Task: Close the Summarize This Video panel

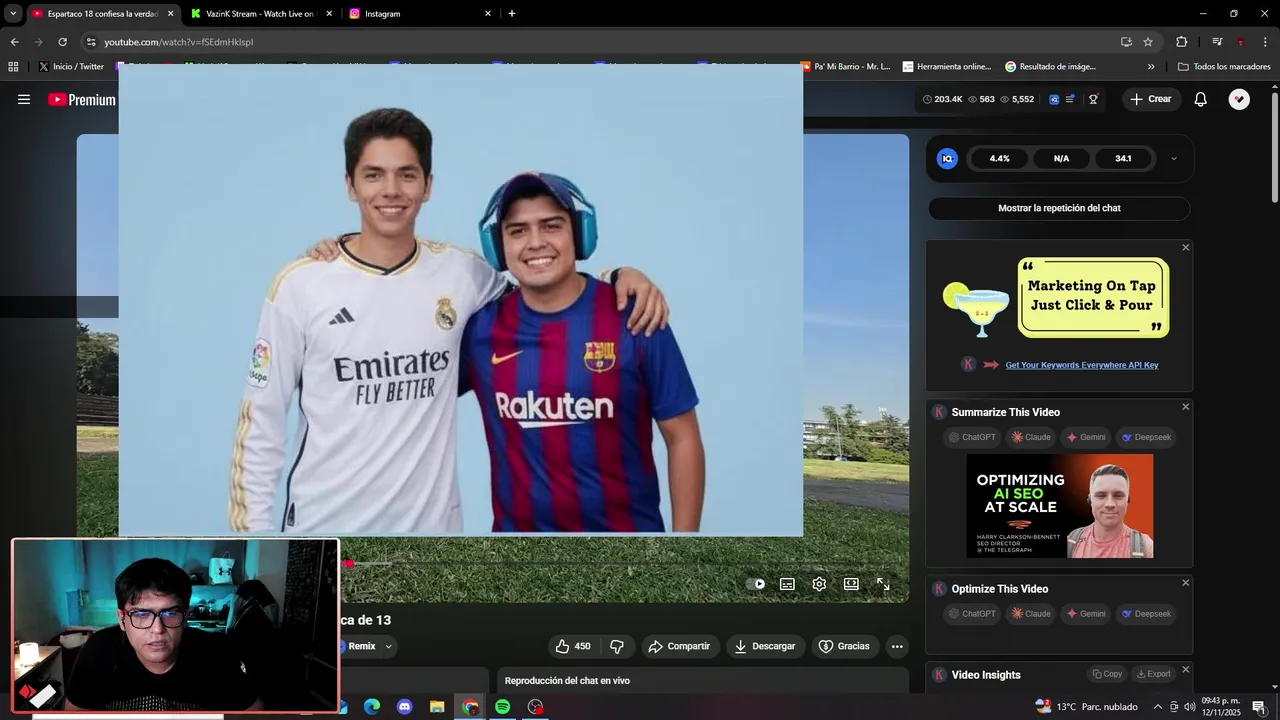Action: coord(1186,407)
